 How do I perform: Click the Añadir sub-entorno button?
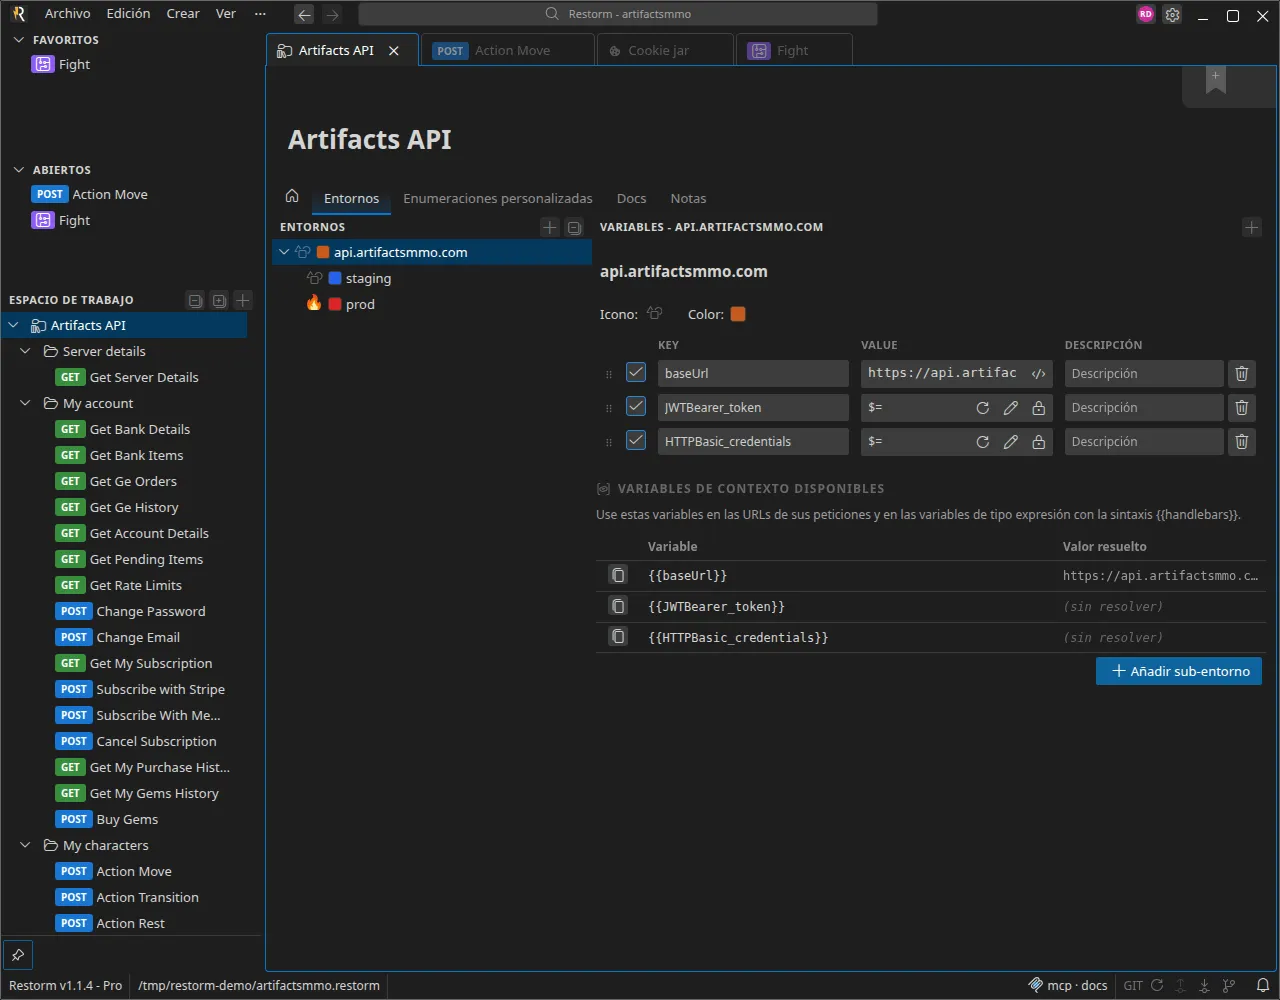click(1179, 671)
